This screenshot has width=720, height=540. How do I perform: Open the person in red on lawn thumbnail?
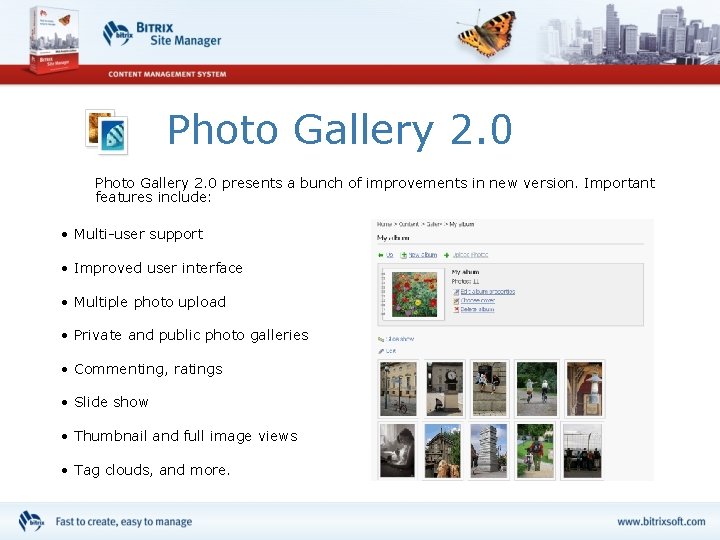[535, 450]
